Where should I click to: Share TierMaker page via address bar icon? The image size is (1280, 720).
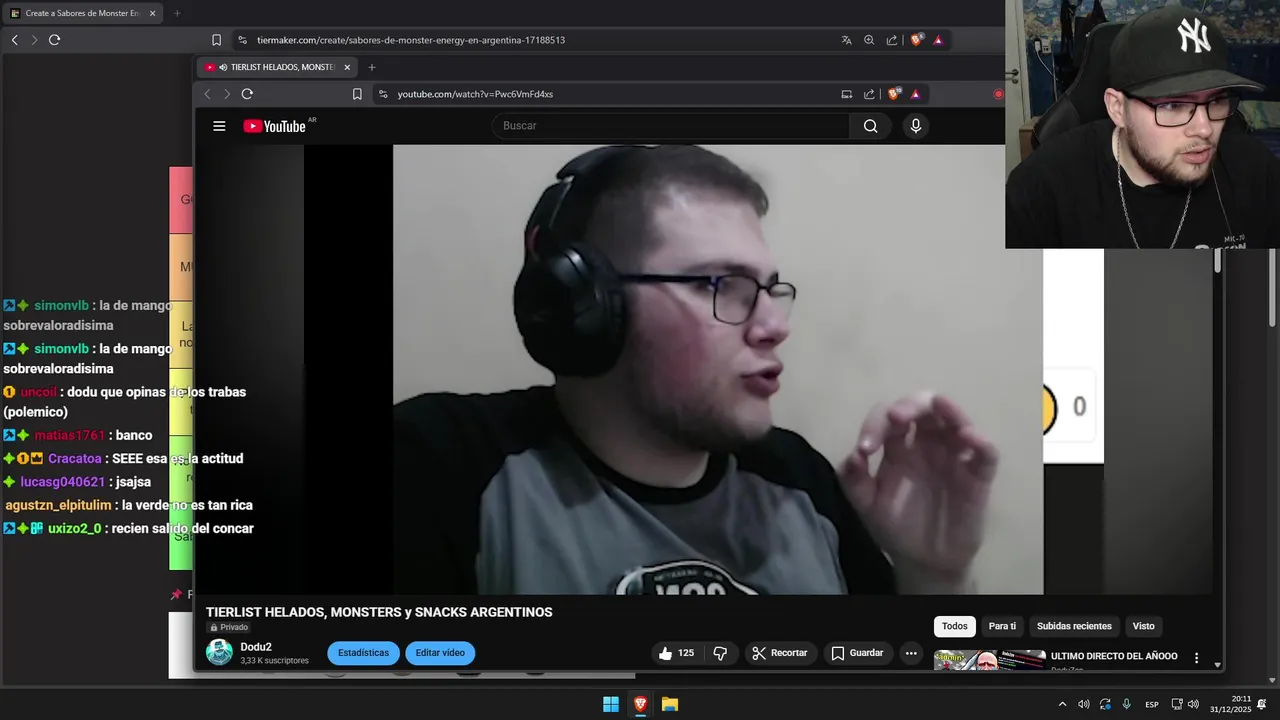click(x=891, y=40)
